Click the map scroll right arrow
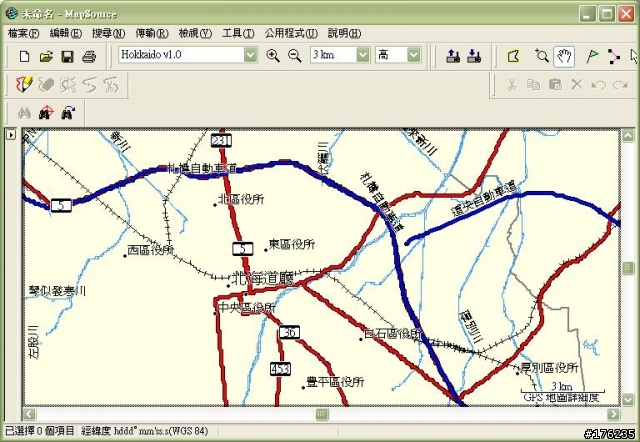Image resolution: width=640 pixels, height=442 pixels. (613, 414)
